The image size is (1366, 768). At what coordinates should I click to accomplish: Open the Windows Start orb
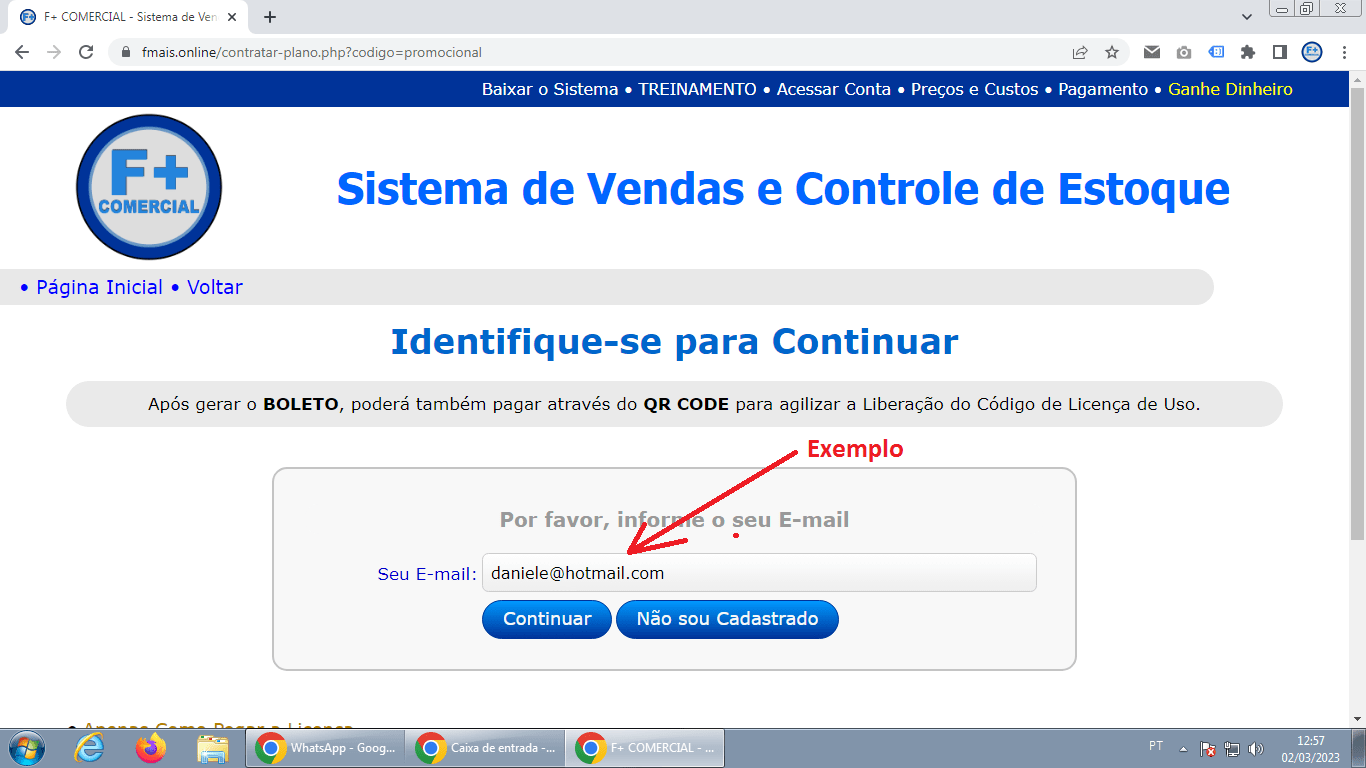(26, 748)
